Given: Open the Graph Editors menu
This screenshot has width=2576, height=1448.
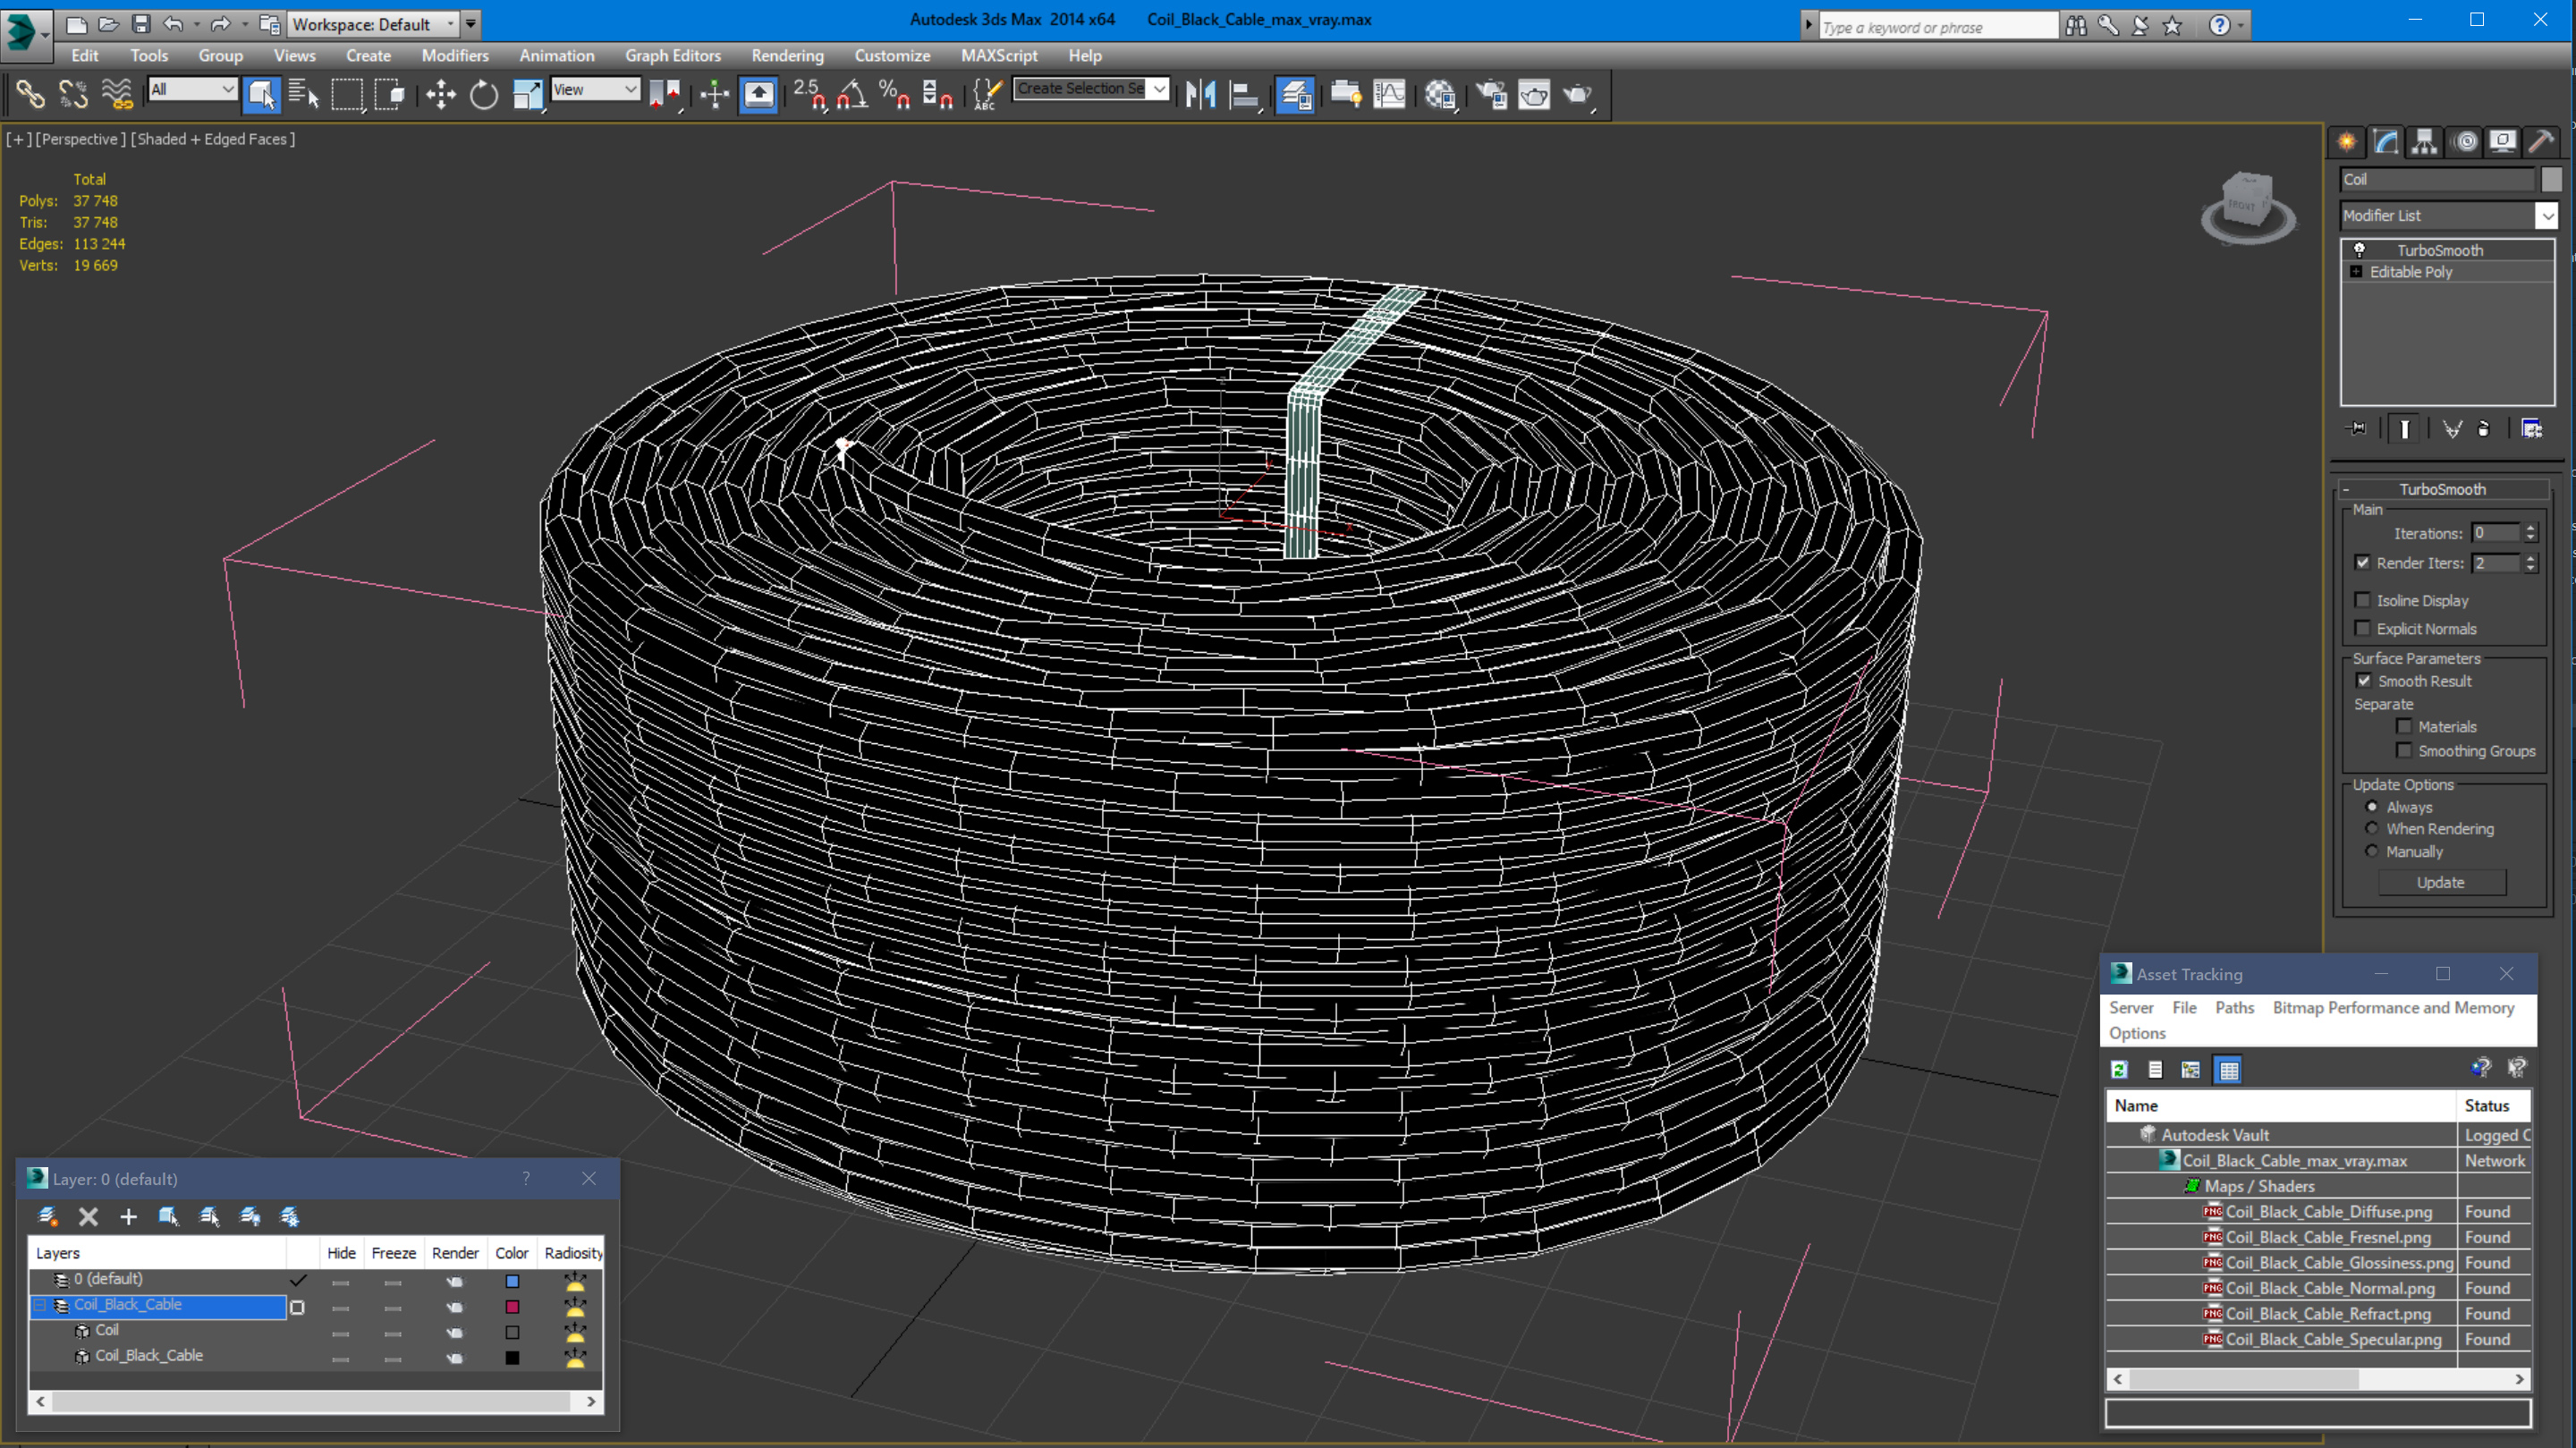Looking at the screenshot, I should (x=673, y=56).
